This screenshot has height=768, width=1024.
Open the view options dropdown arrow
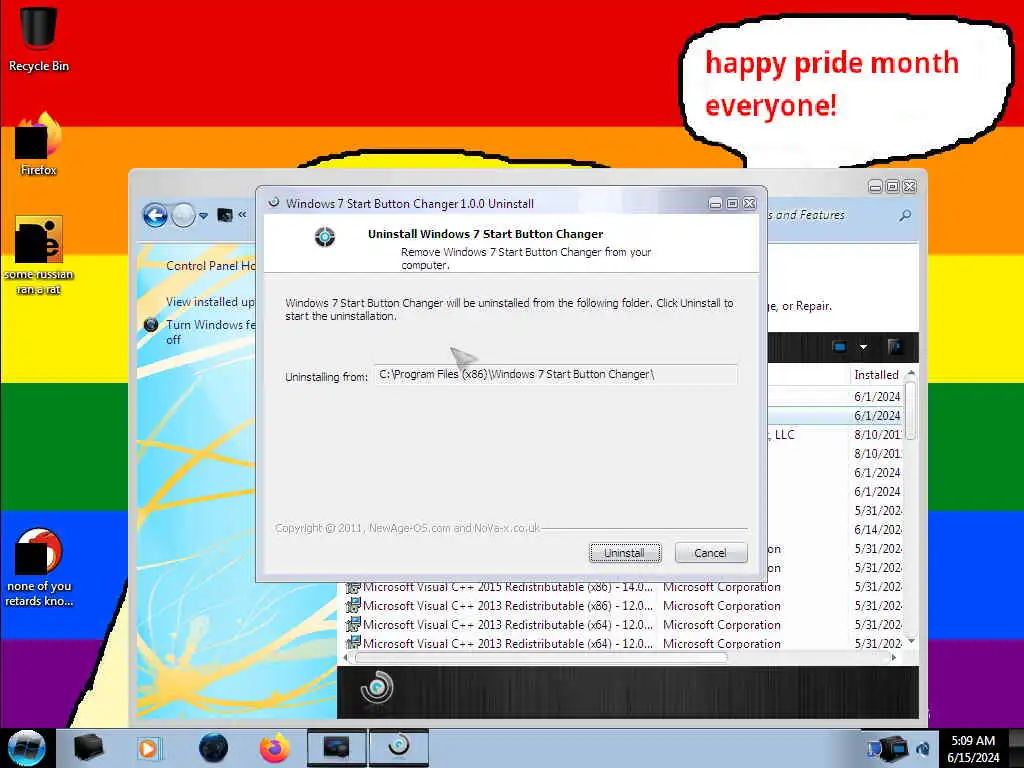click(x=863, y=347)
